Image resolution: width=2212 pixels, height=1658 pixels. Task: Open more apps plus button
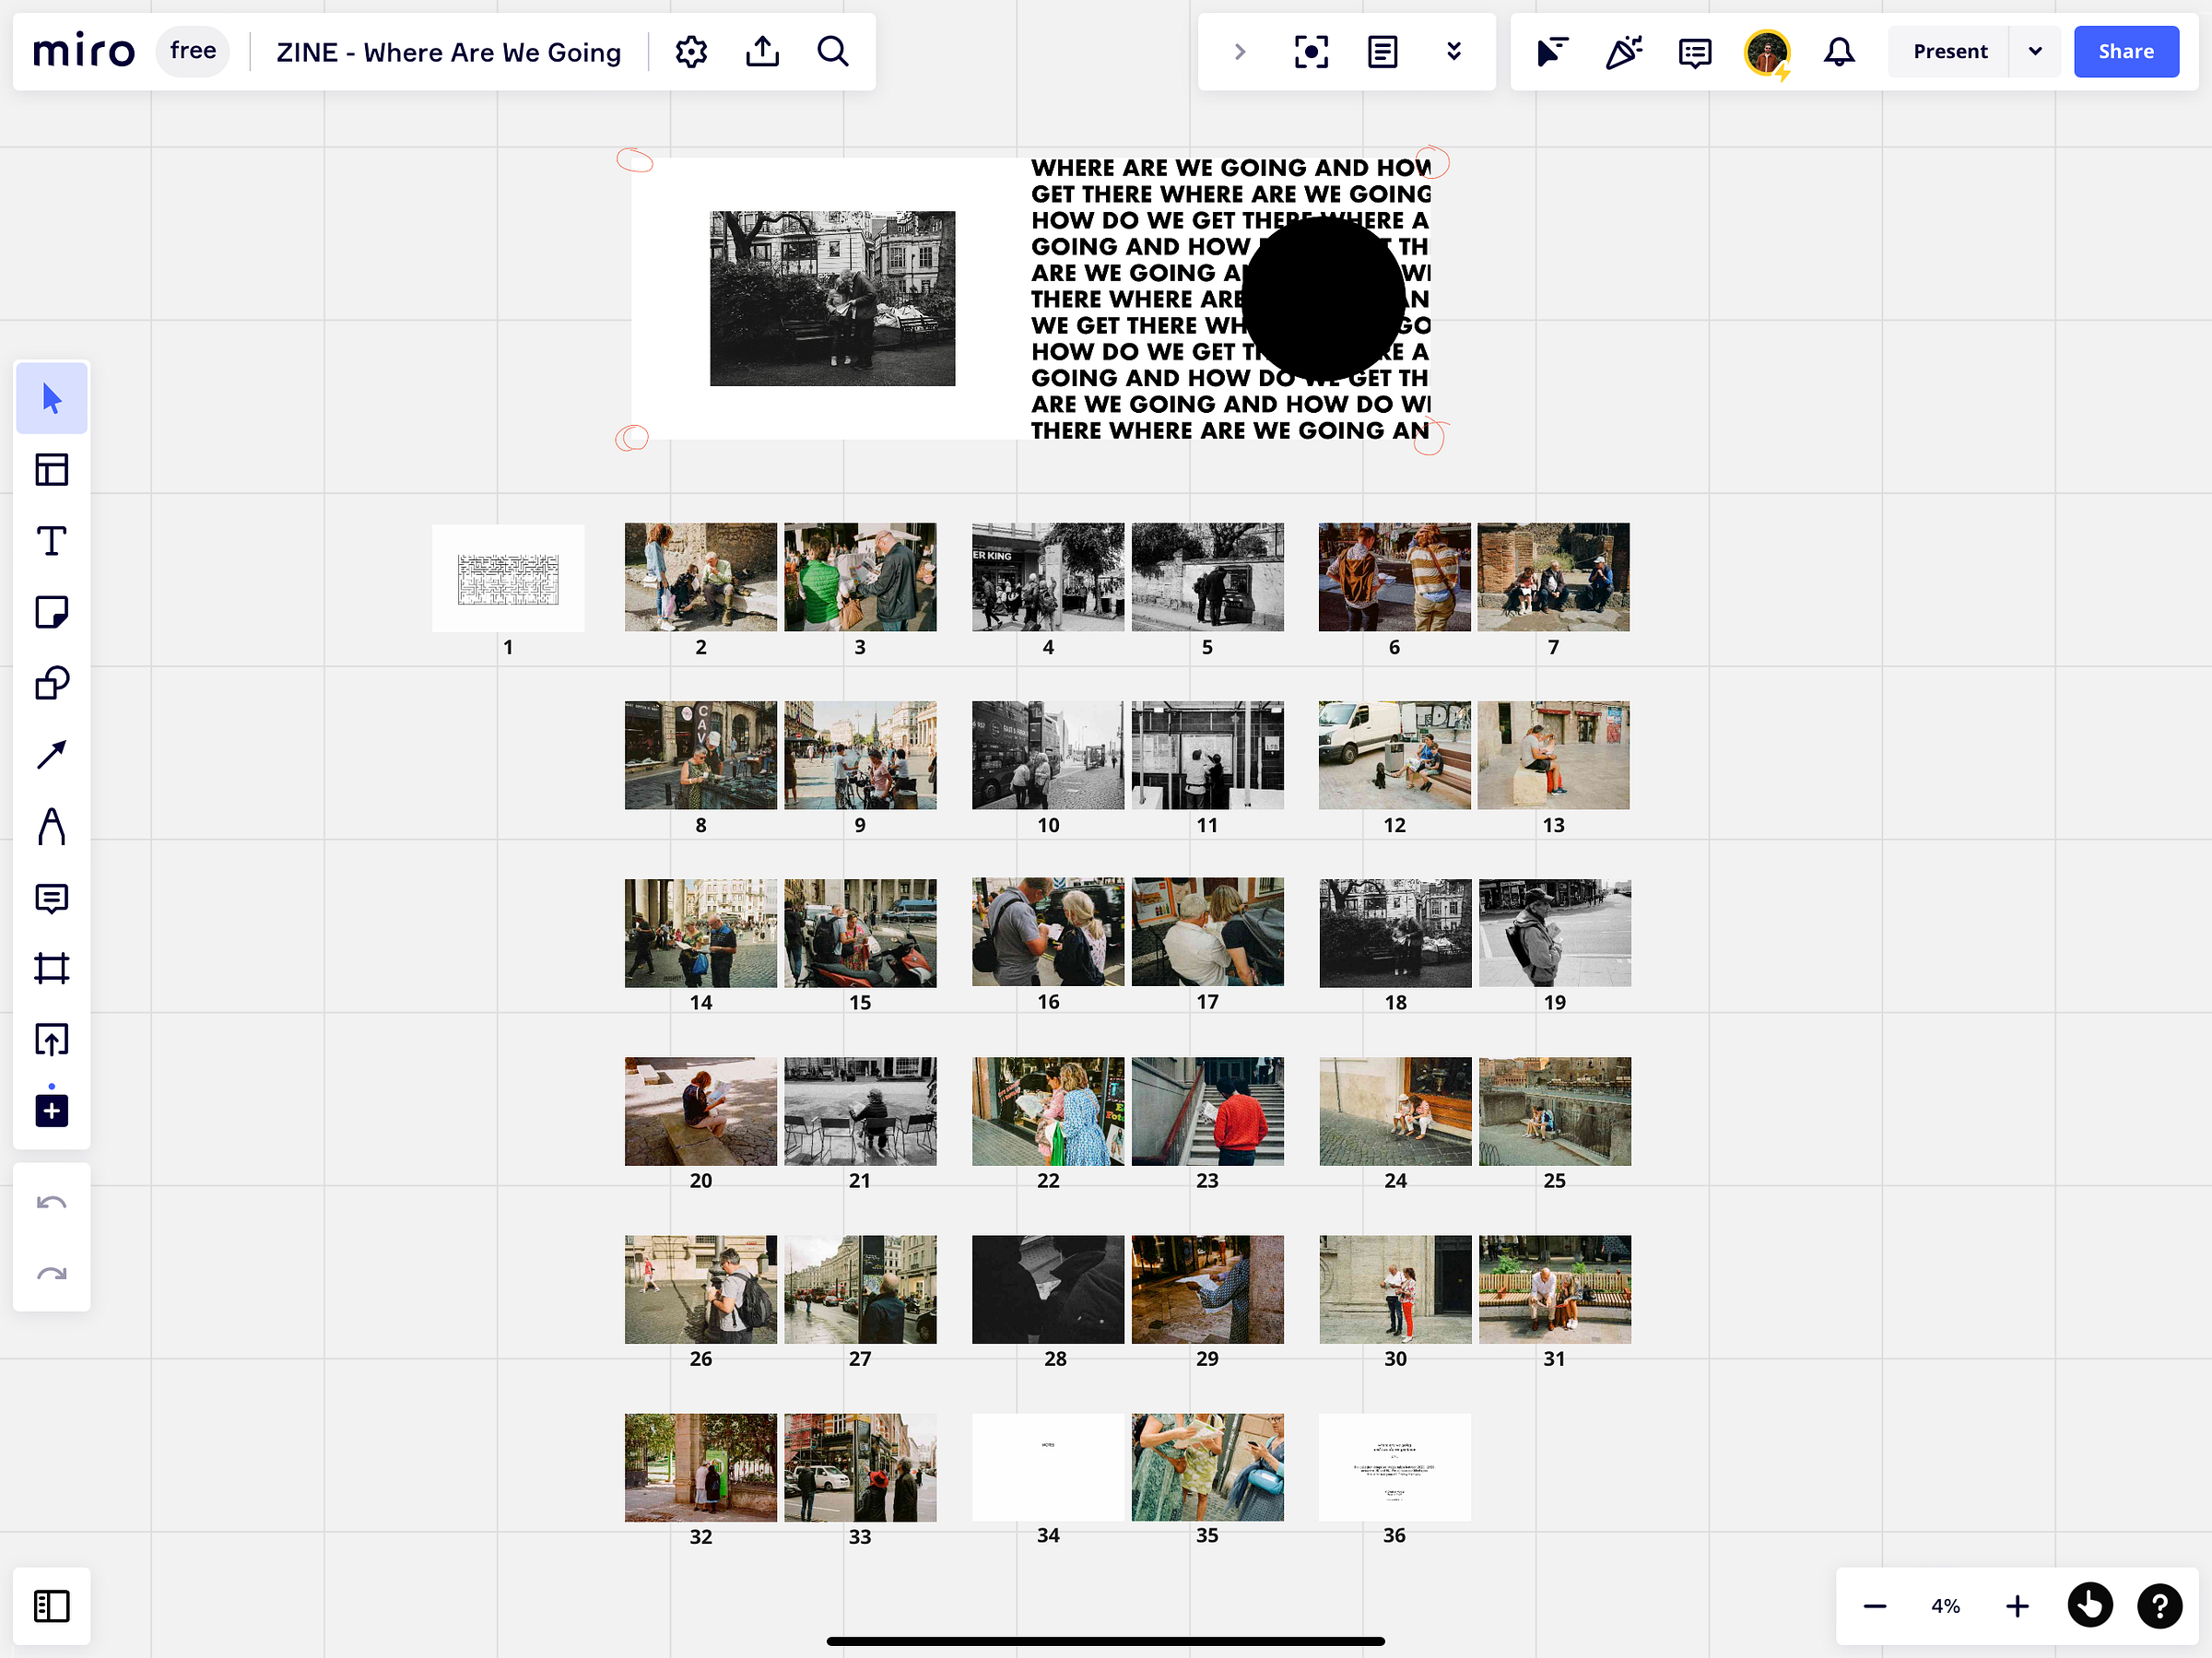[x=52, y=1110]
